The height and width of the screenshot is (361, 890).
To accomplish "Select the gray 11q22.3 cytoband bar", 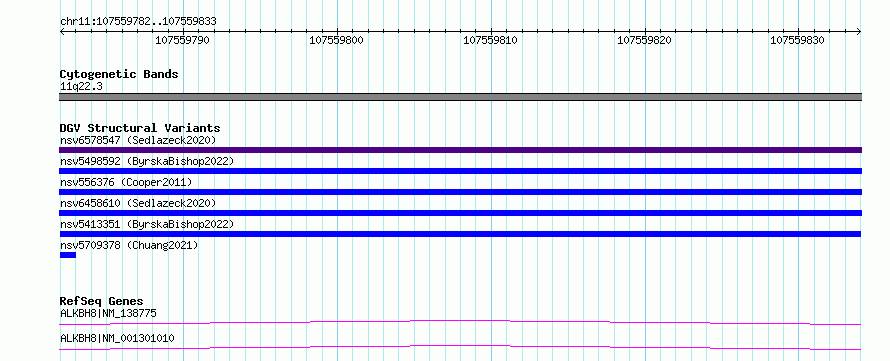I will click(460, 96).
